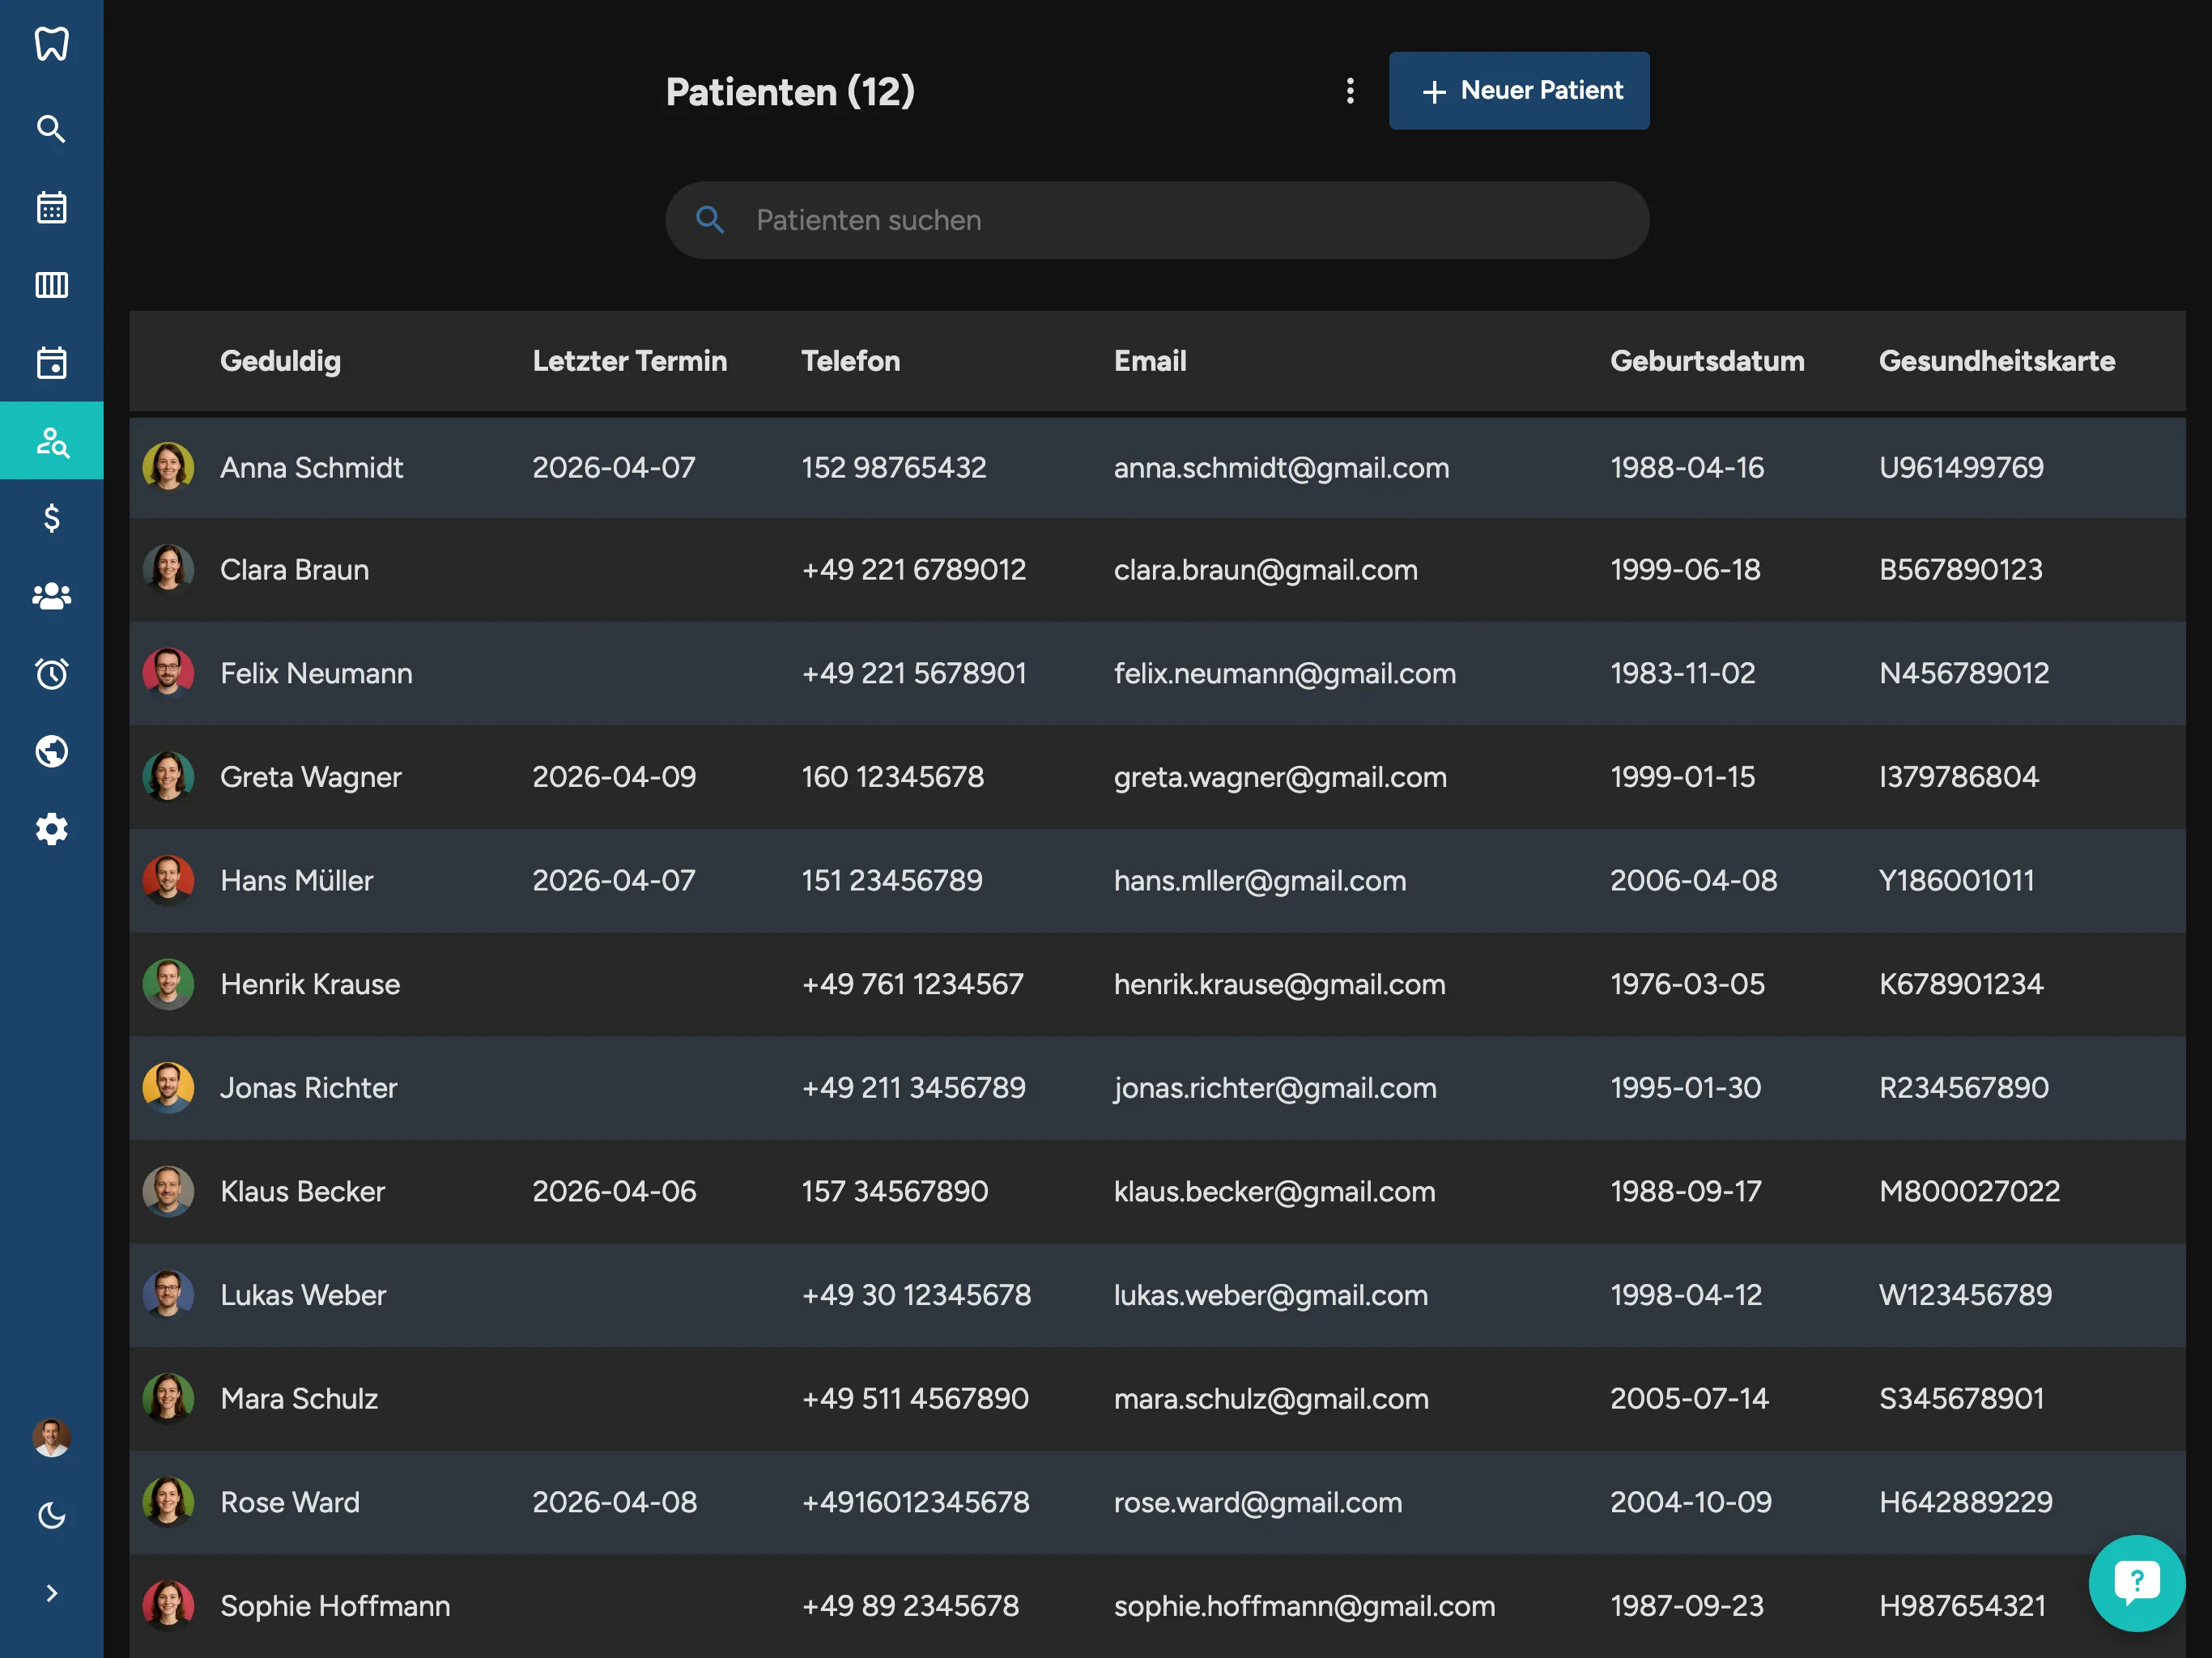
Task: Click the user profile avatar in sidebar
Action: point(51,1437)
